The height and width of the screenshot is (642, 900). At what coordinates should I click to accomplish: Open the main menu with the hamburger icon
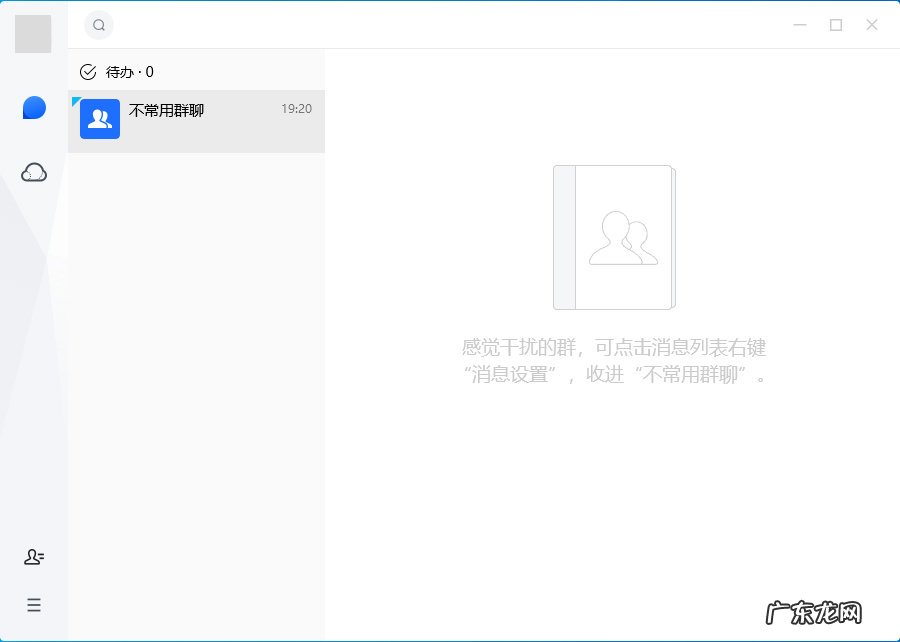(x=33, y=605)
